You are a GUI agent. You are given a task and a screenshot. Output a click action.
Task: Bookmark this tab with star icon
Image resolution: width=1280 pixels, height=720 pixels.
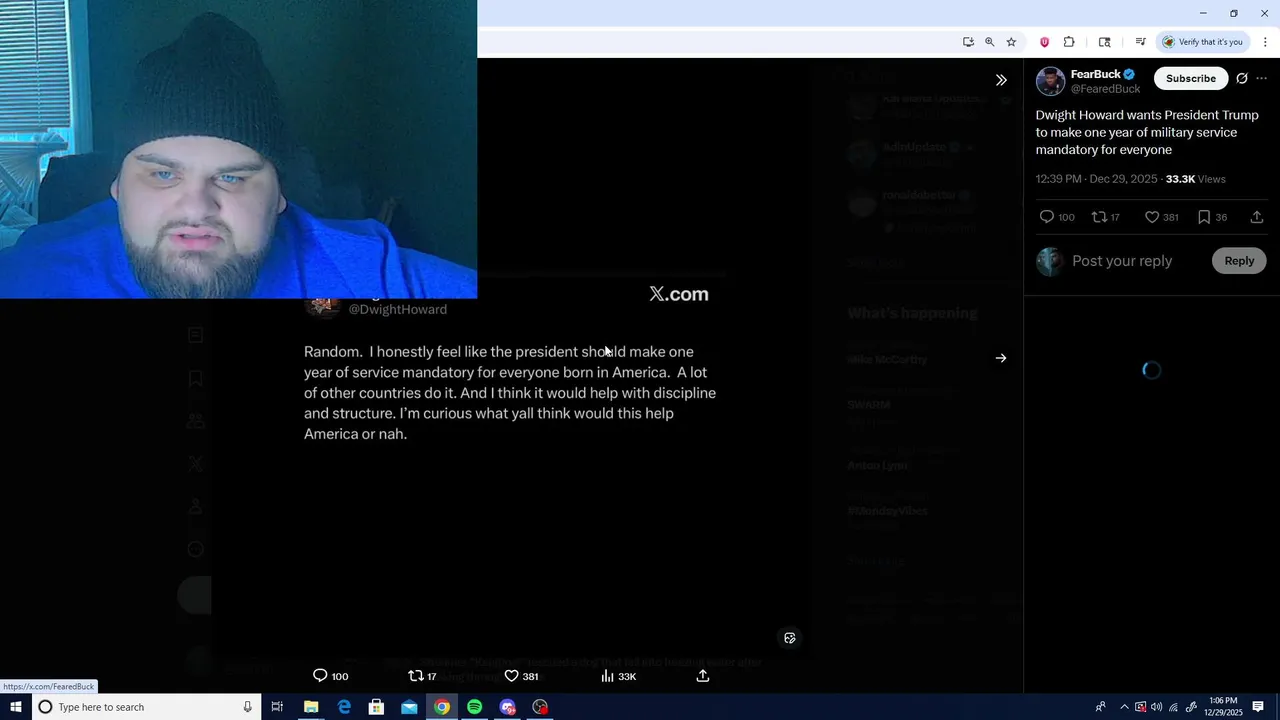pos(1011,42)
